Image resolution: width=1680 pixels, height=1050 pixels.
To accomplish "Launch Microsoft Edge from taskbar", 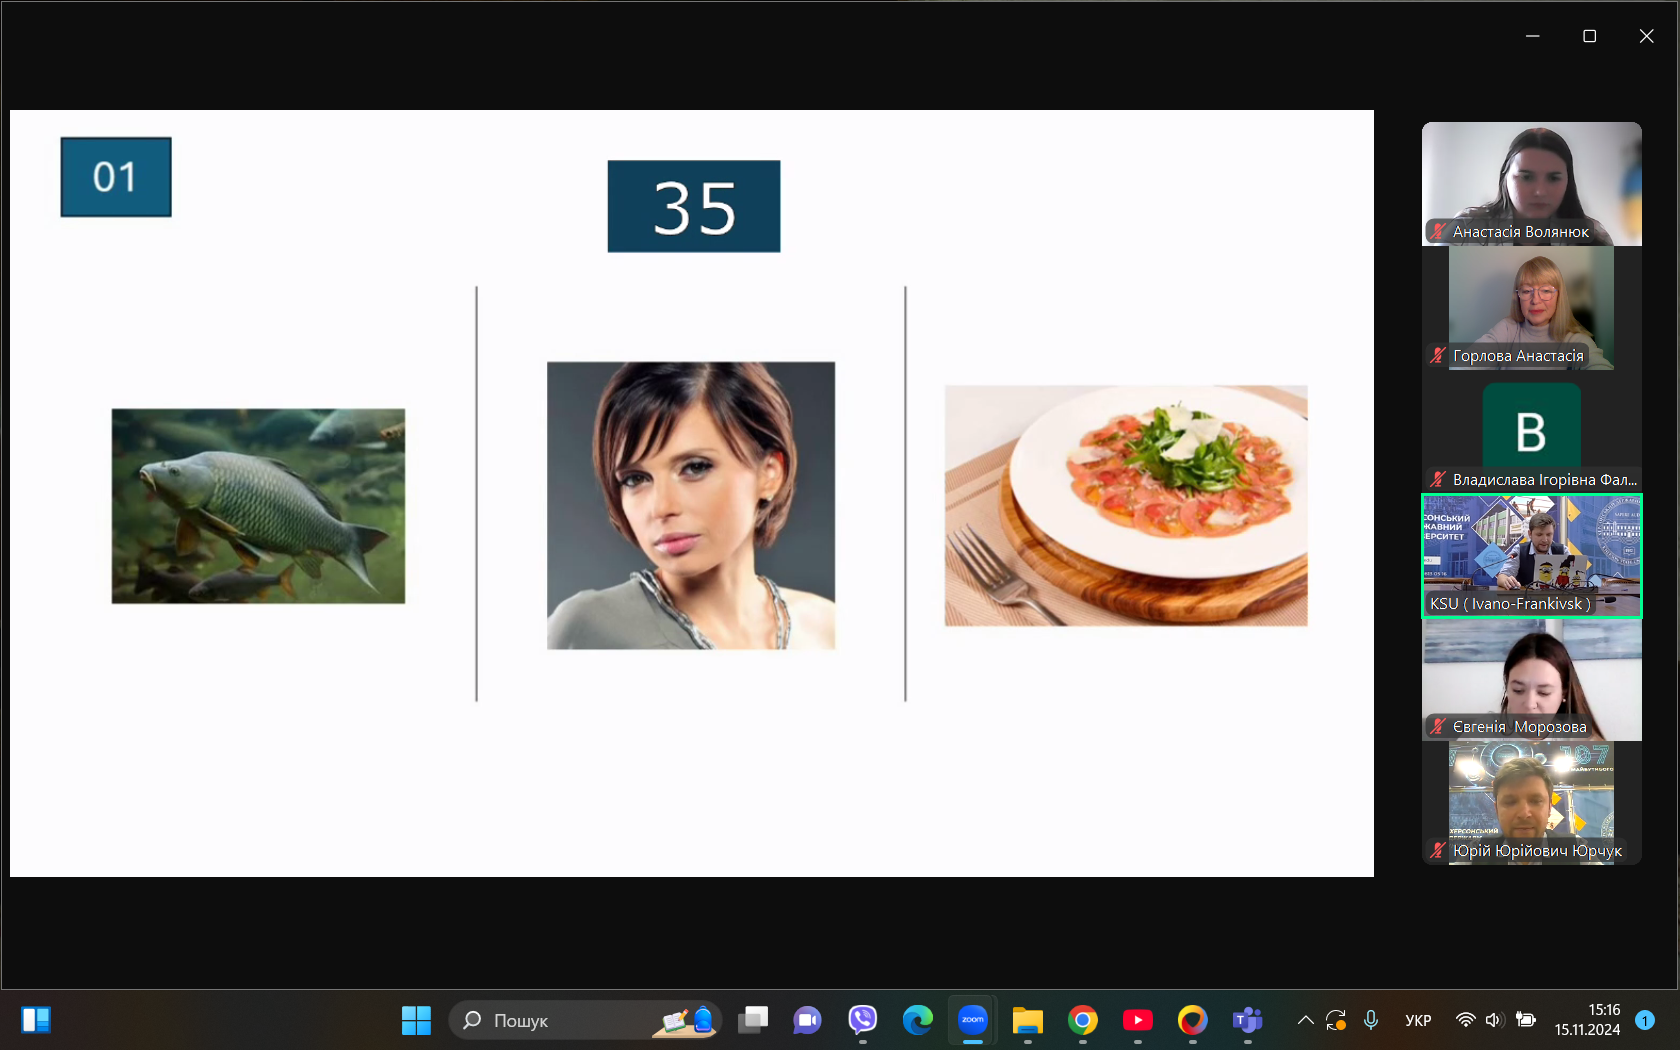I will tap(917, 1020).
